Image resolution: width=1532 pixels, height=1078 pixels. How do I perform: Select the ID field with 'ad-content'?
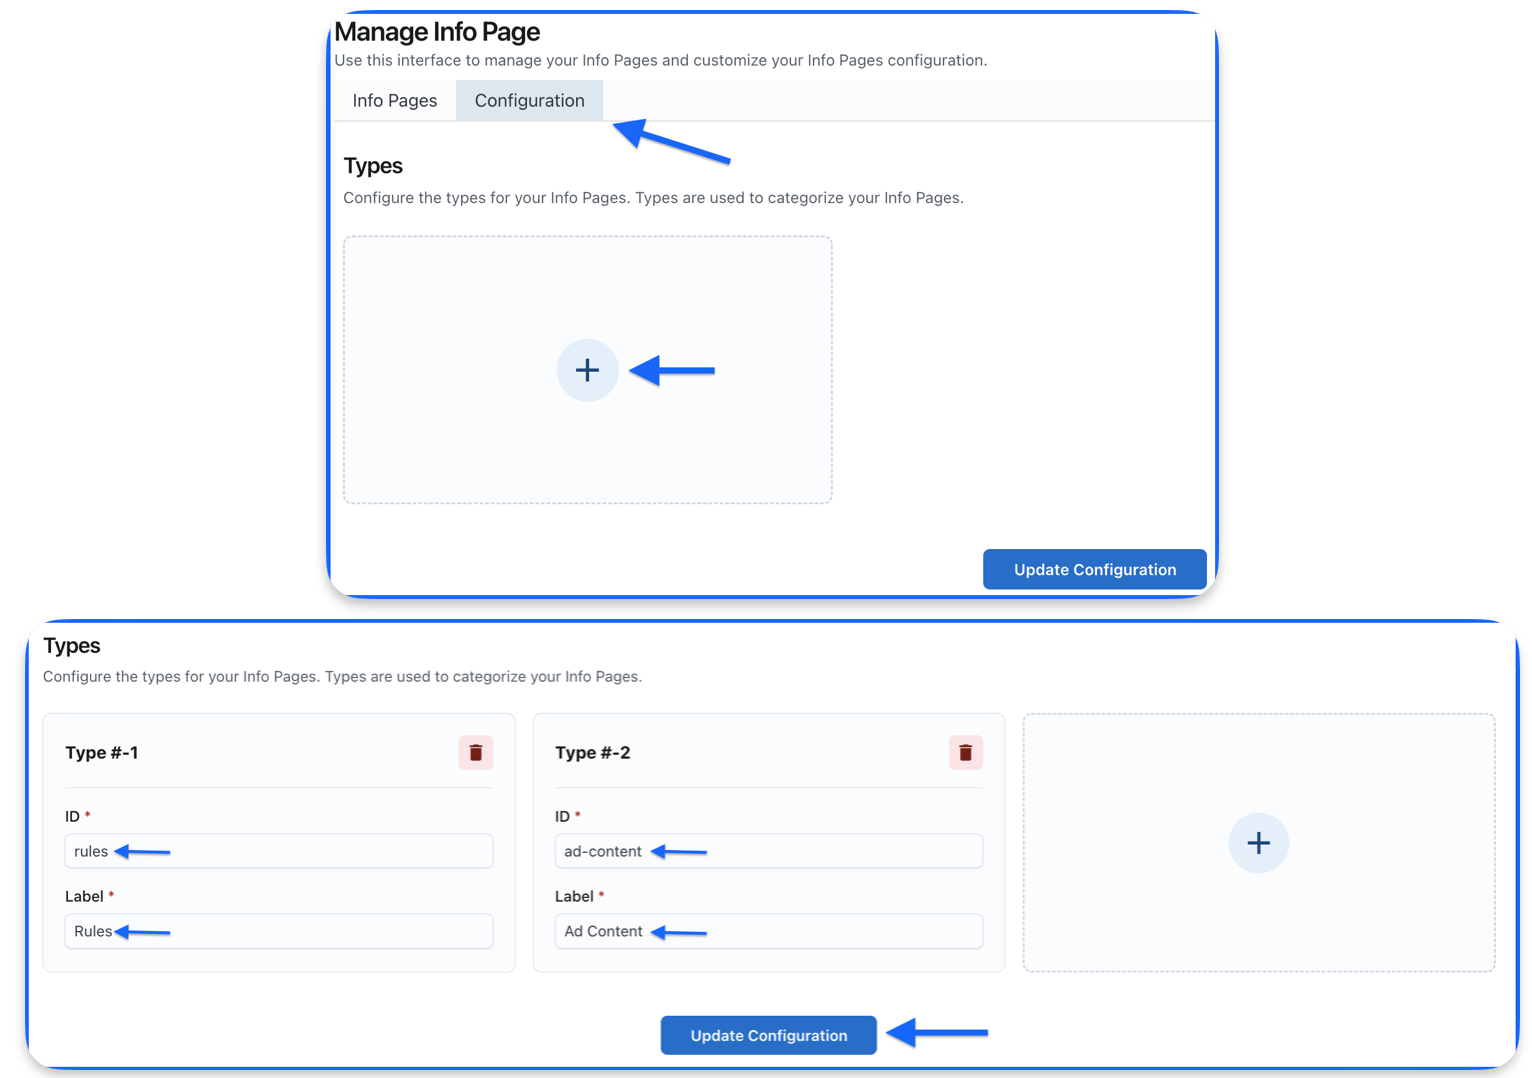(768, 851)
